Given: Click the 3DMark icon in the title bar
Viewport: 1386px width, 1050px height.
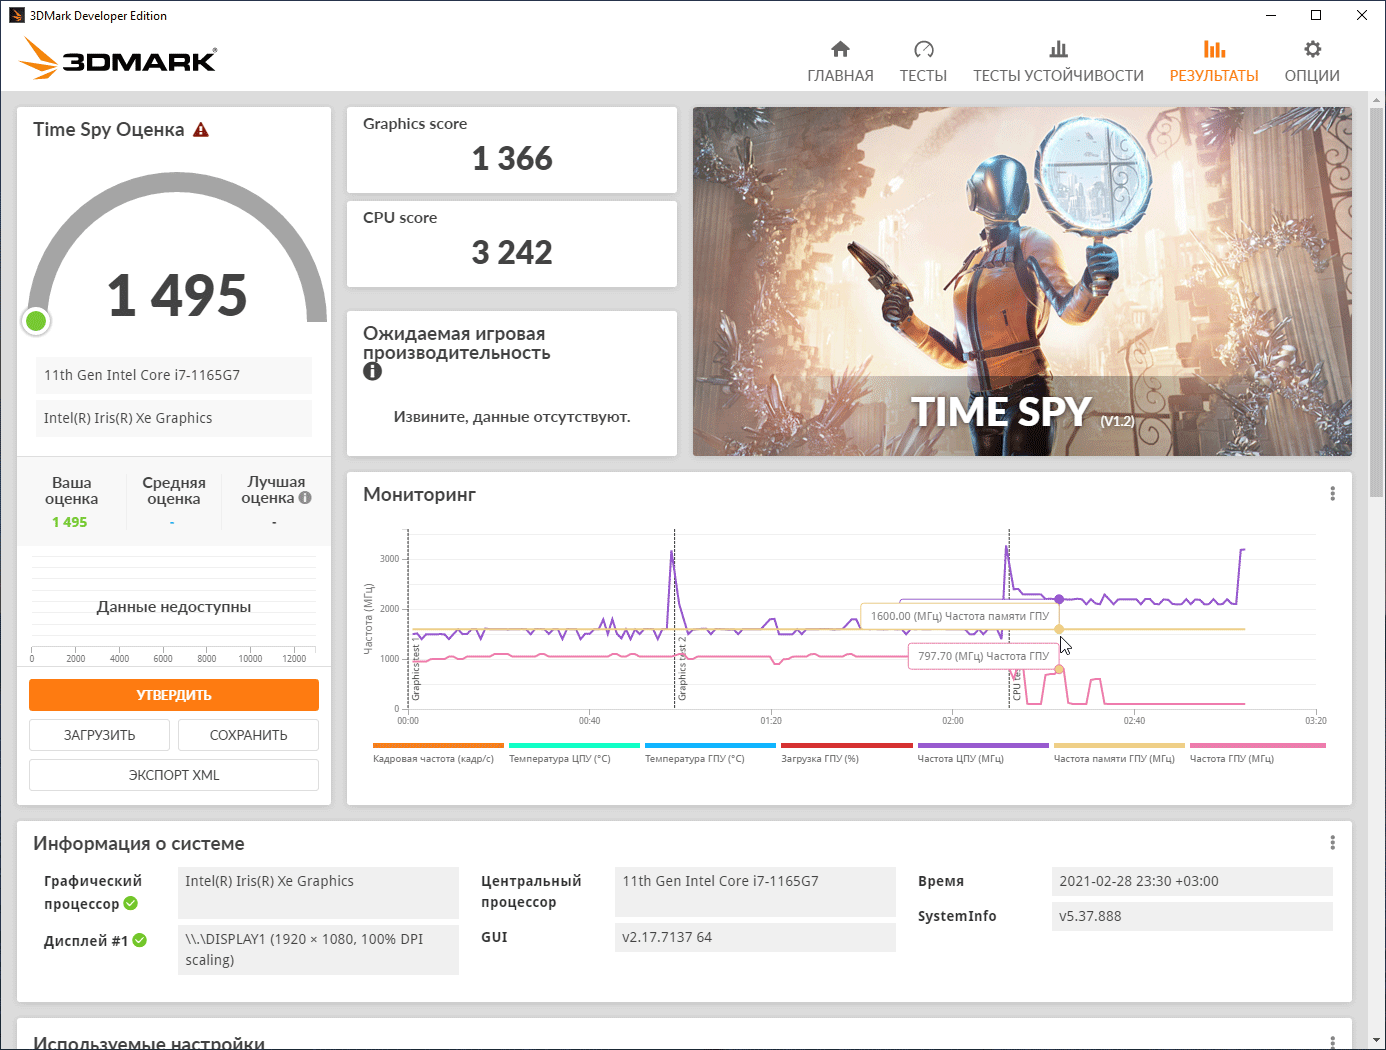Looking at the screenshot, I should 16,15.
